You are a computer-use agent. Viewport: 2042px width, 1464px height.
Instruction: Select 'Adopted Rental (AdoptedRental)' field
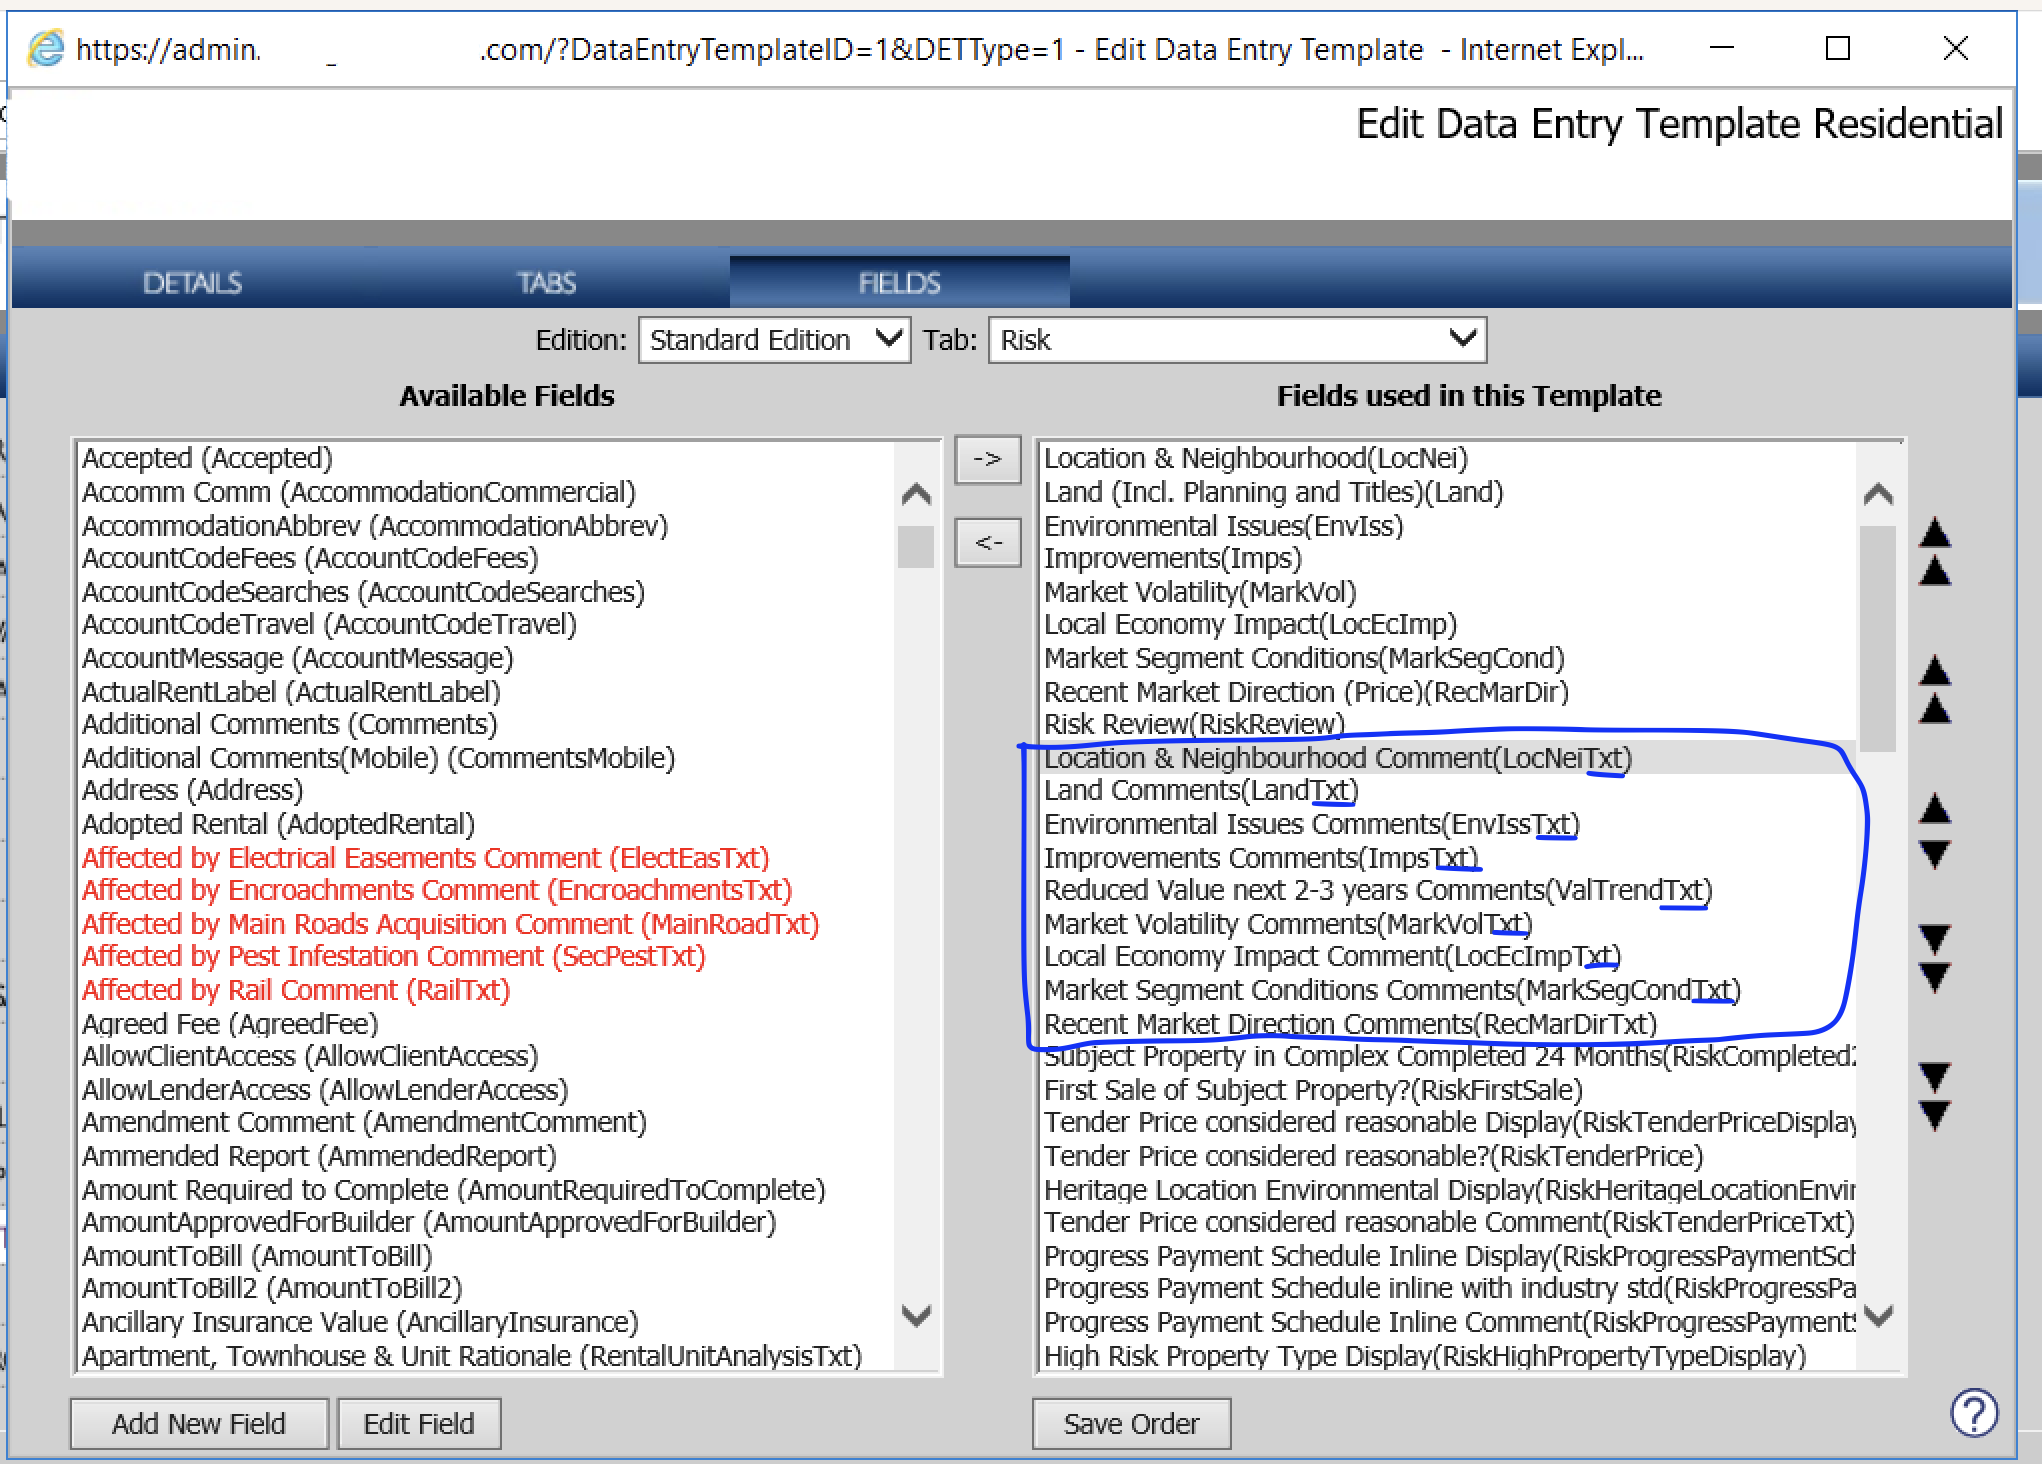(278, 824)
